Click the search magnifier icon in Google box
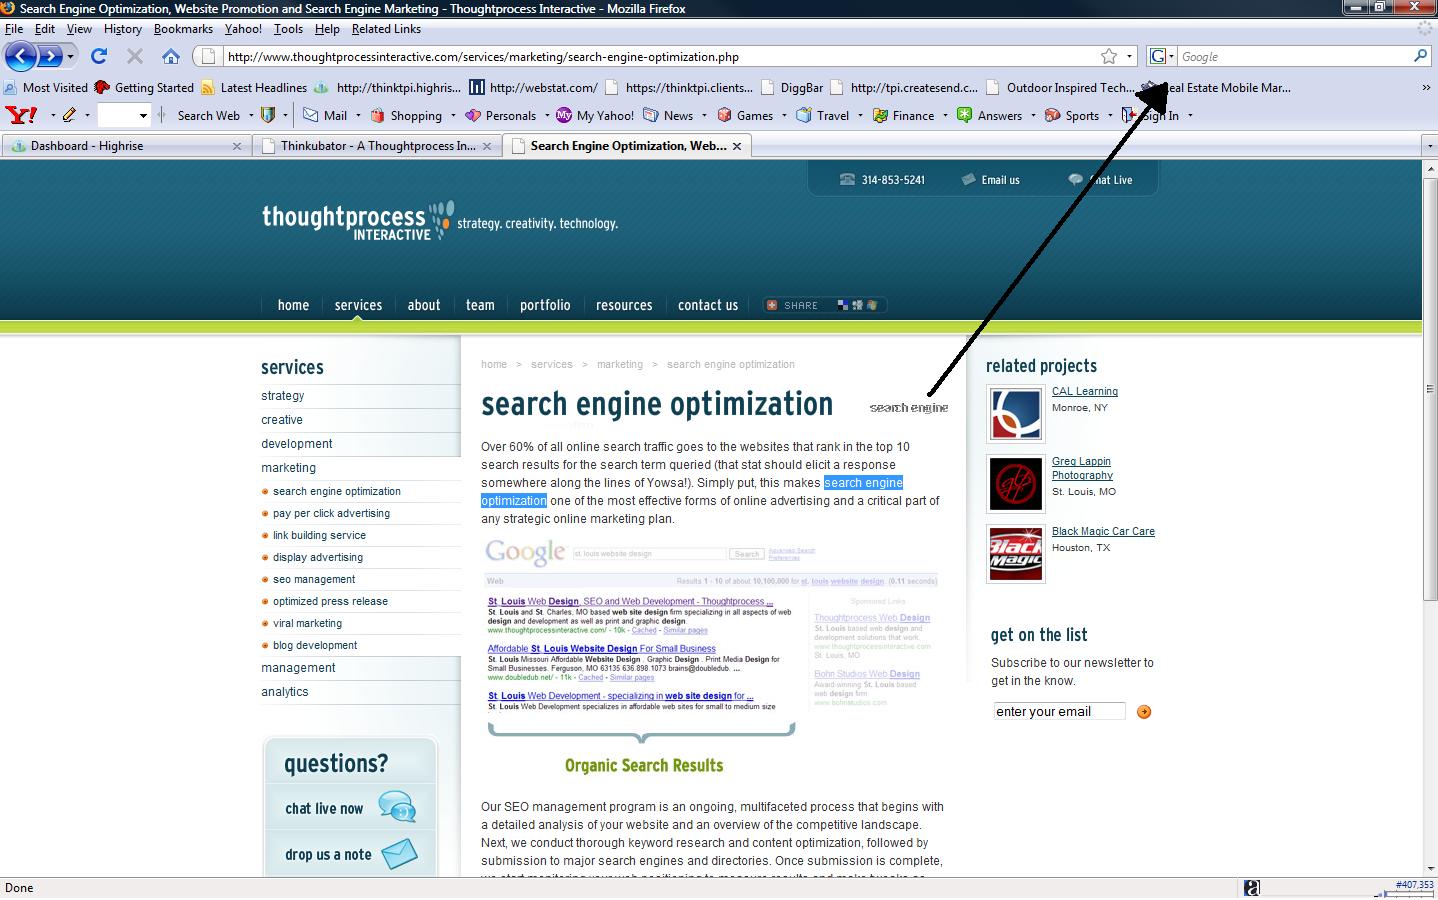 tap(1420, 56)
